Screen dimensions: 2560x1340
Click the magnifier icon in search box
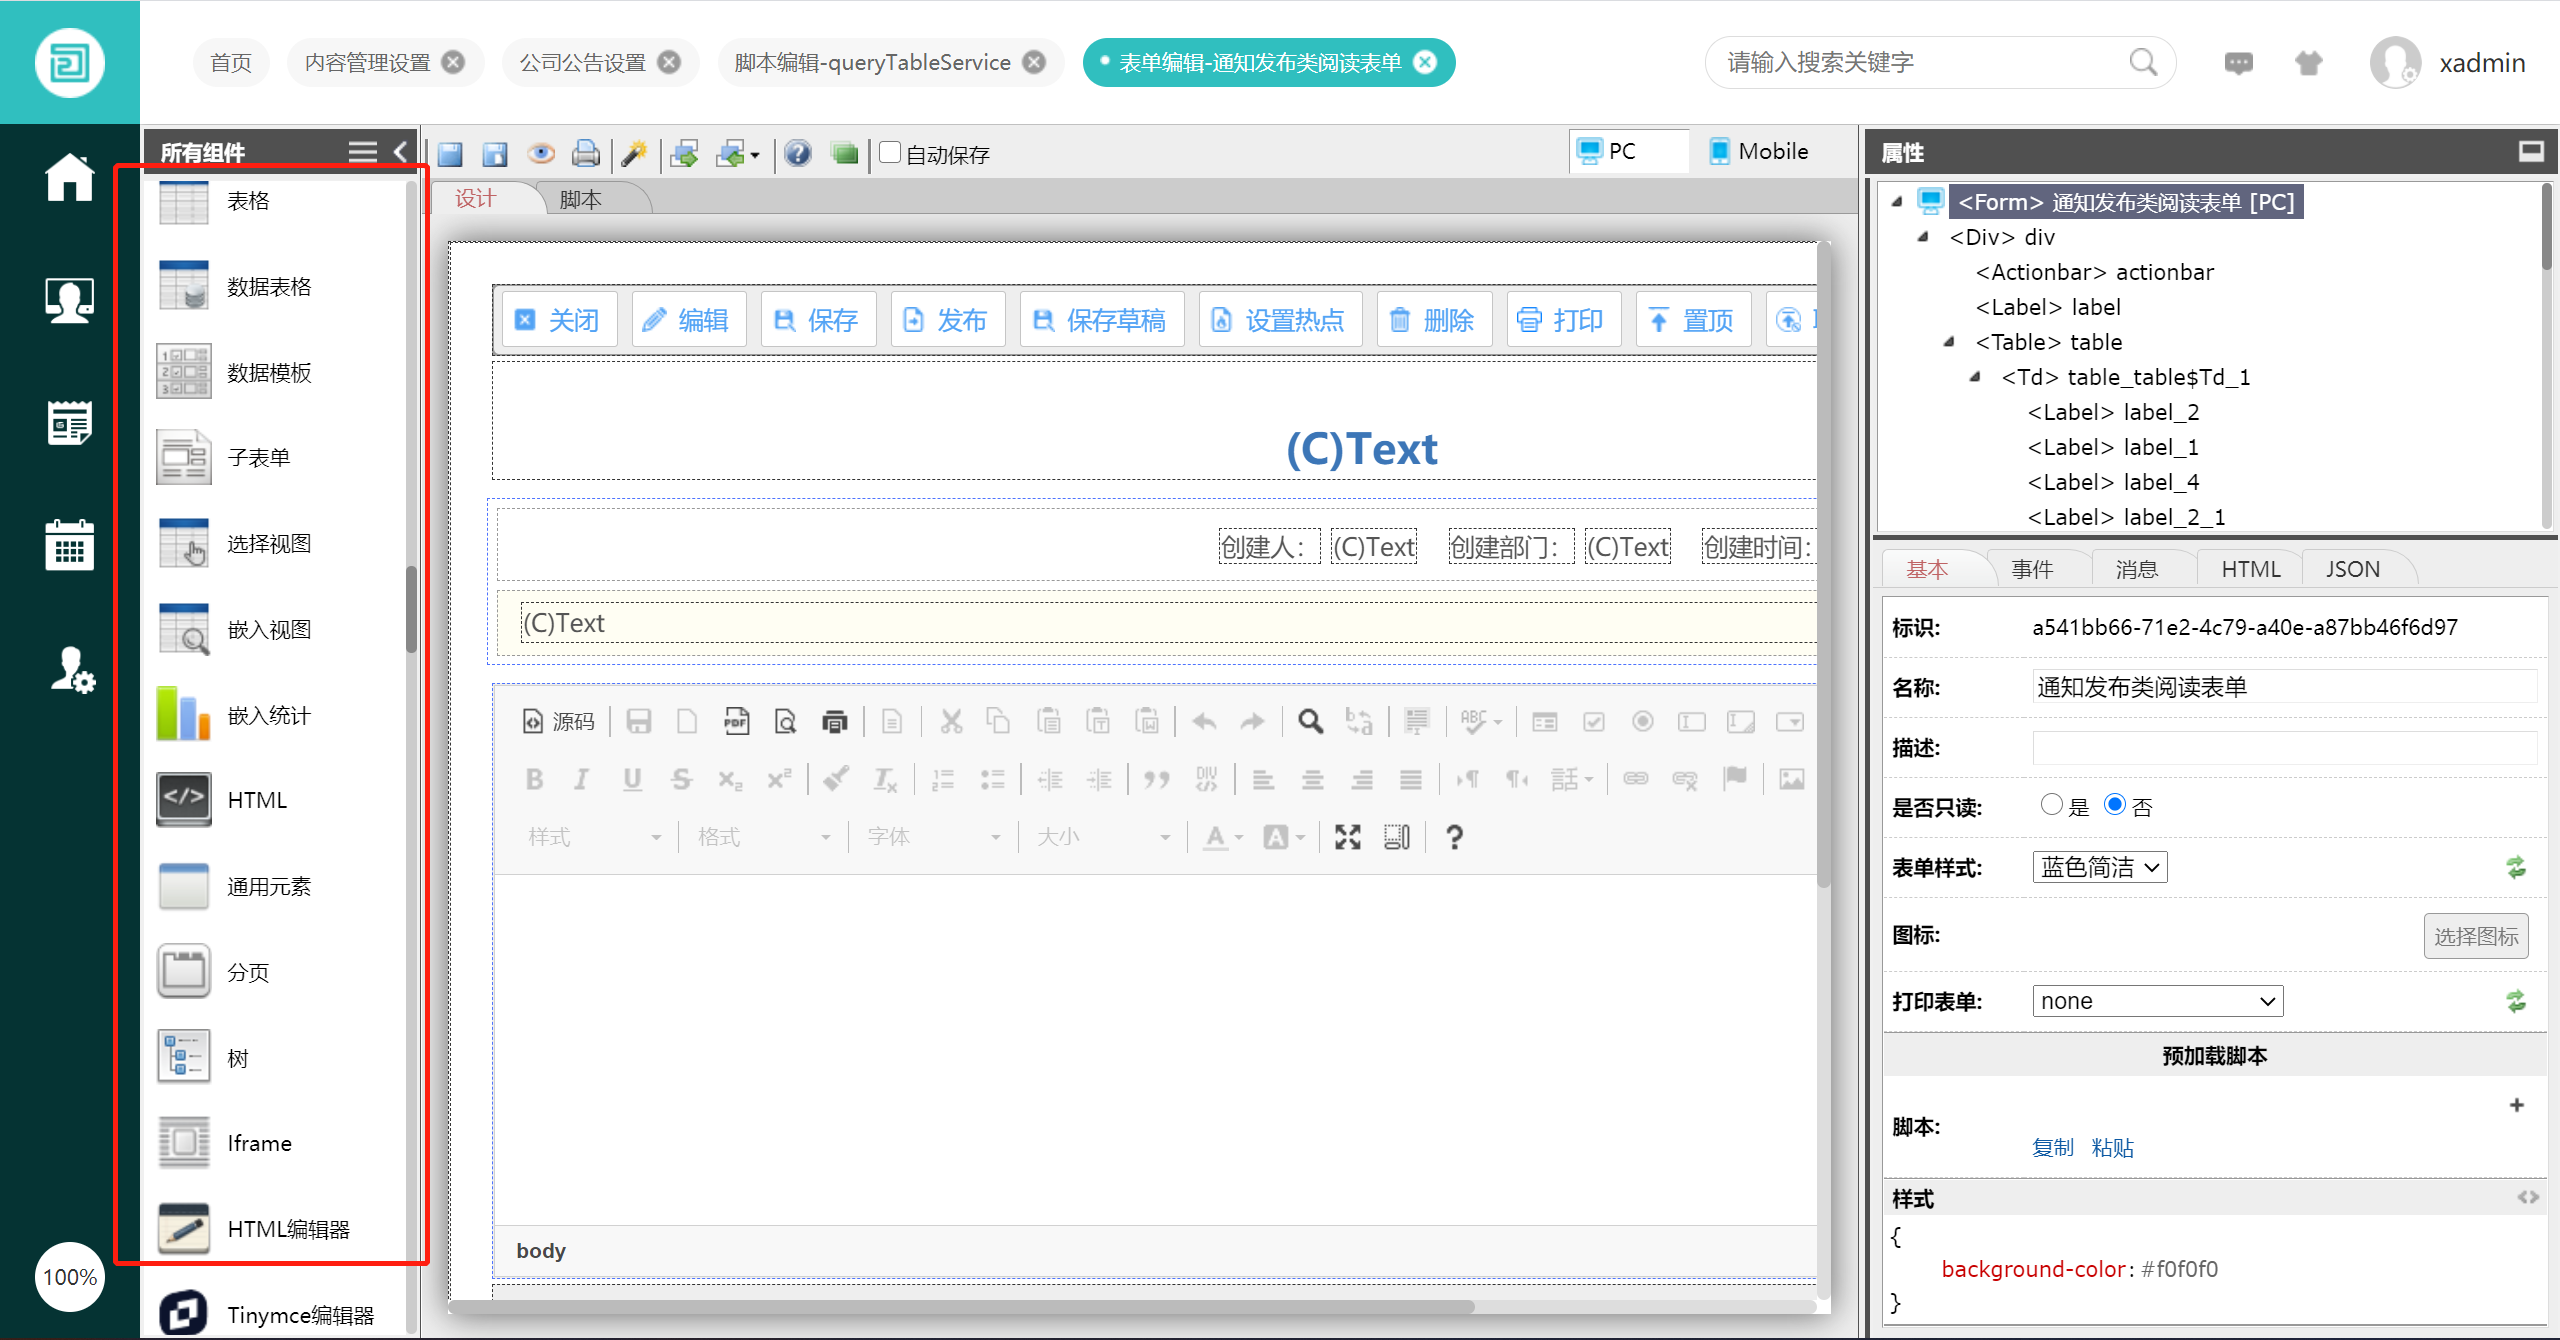pyautogui.click(x=2143, y=62)
